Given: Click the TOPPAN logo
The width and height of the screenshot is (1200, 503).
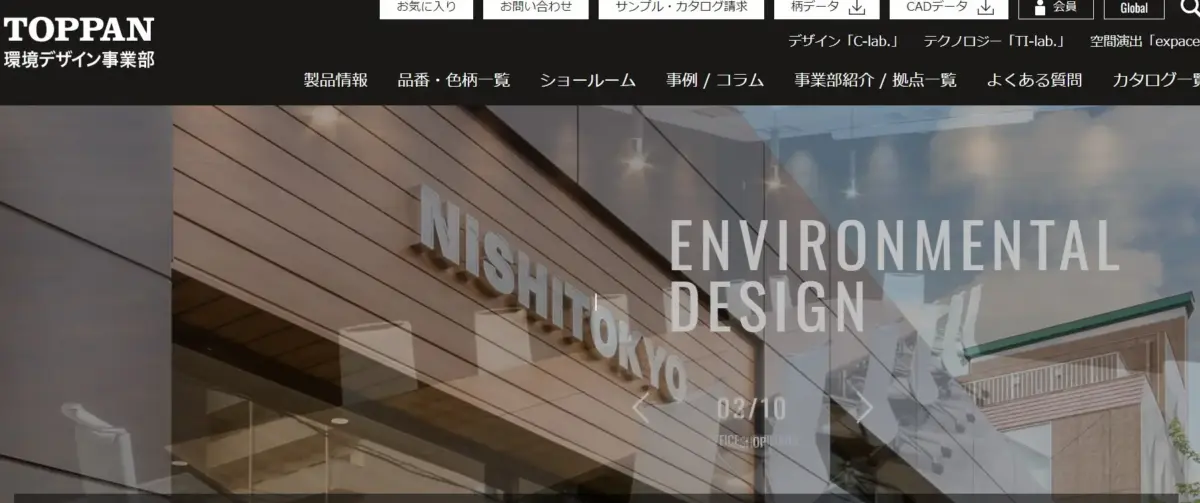Looking at the screenshot, I should tap(79, 30).
